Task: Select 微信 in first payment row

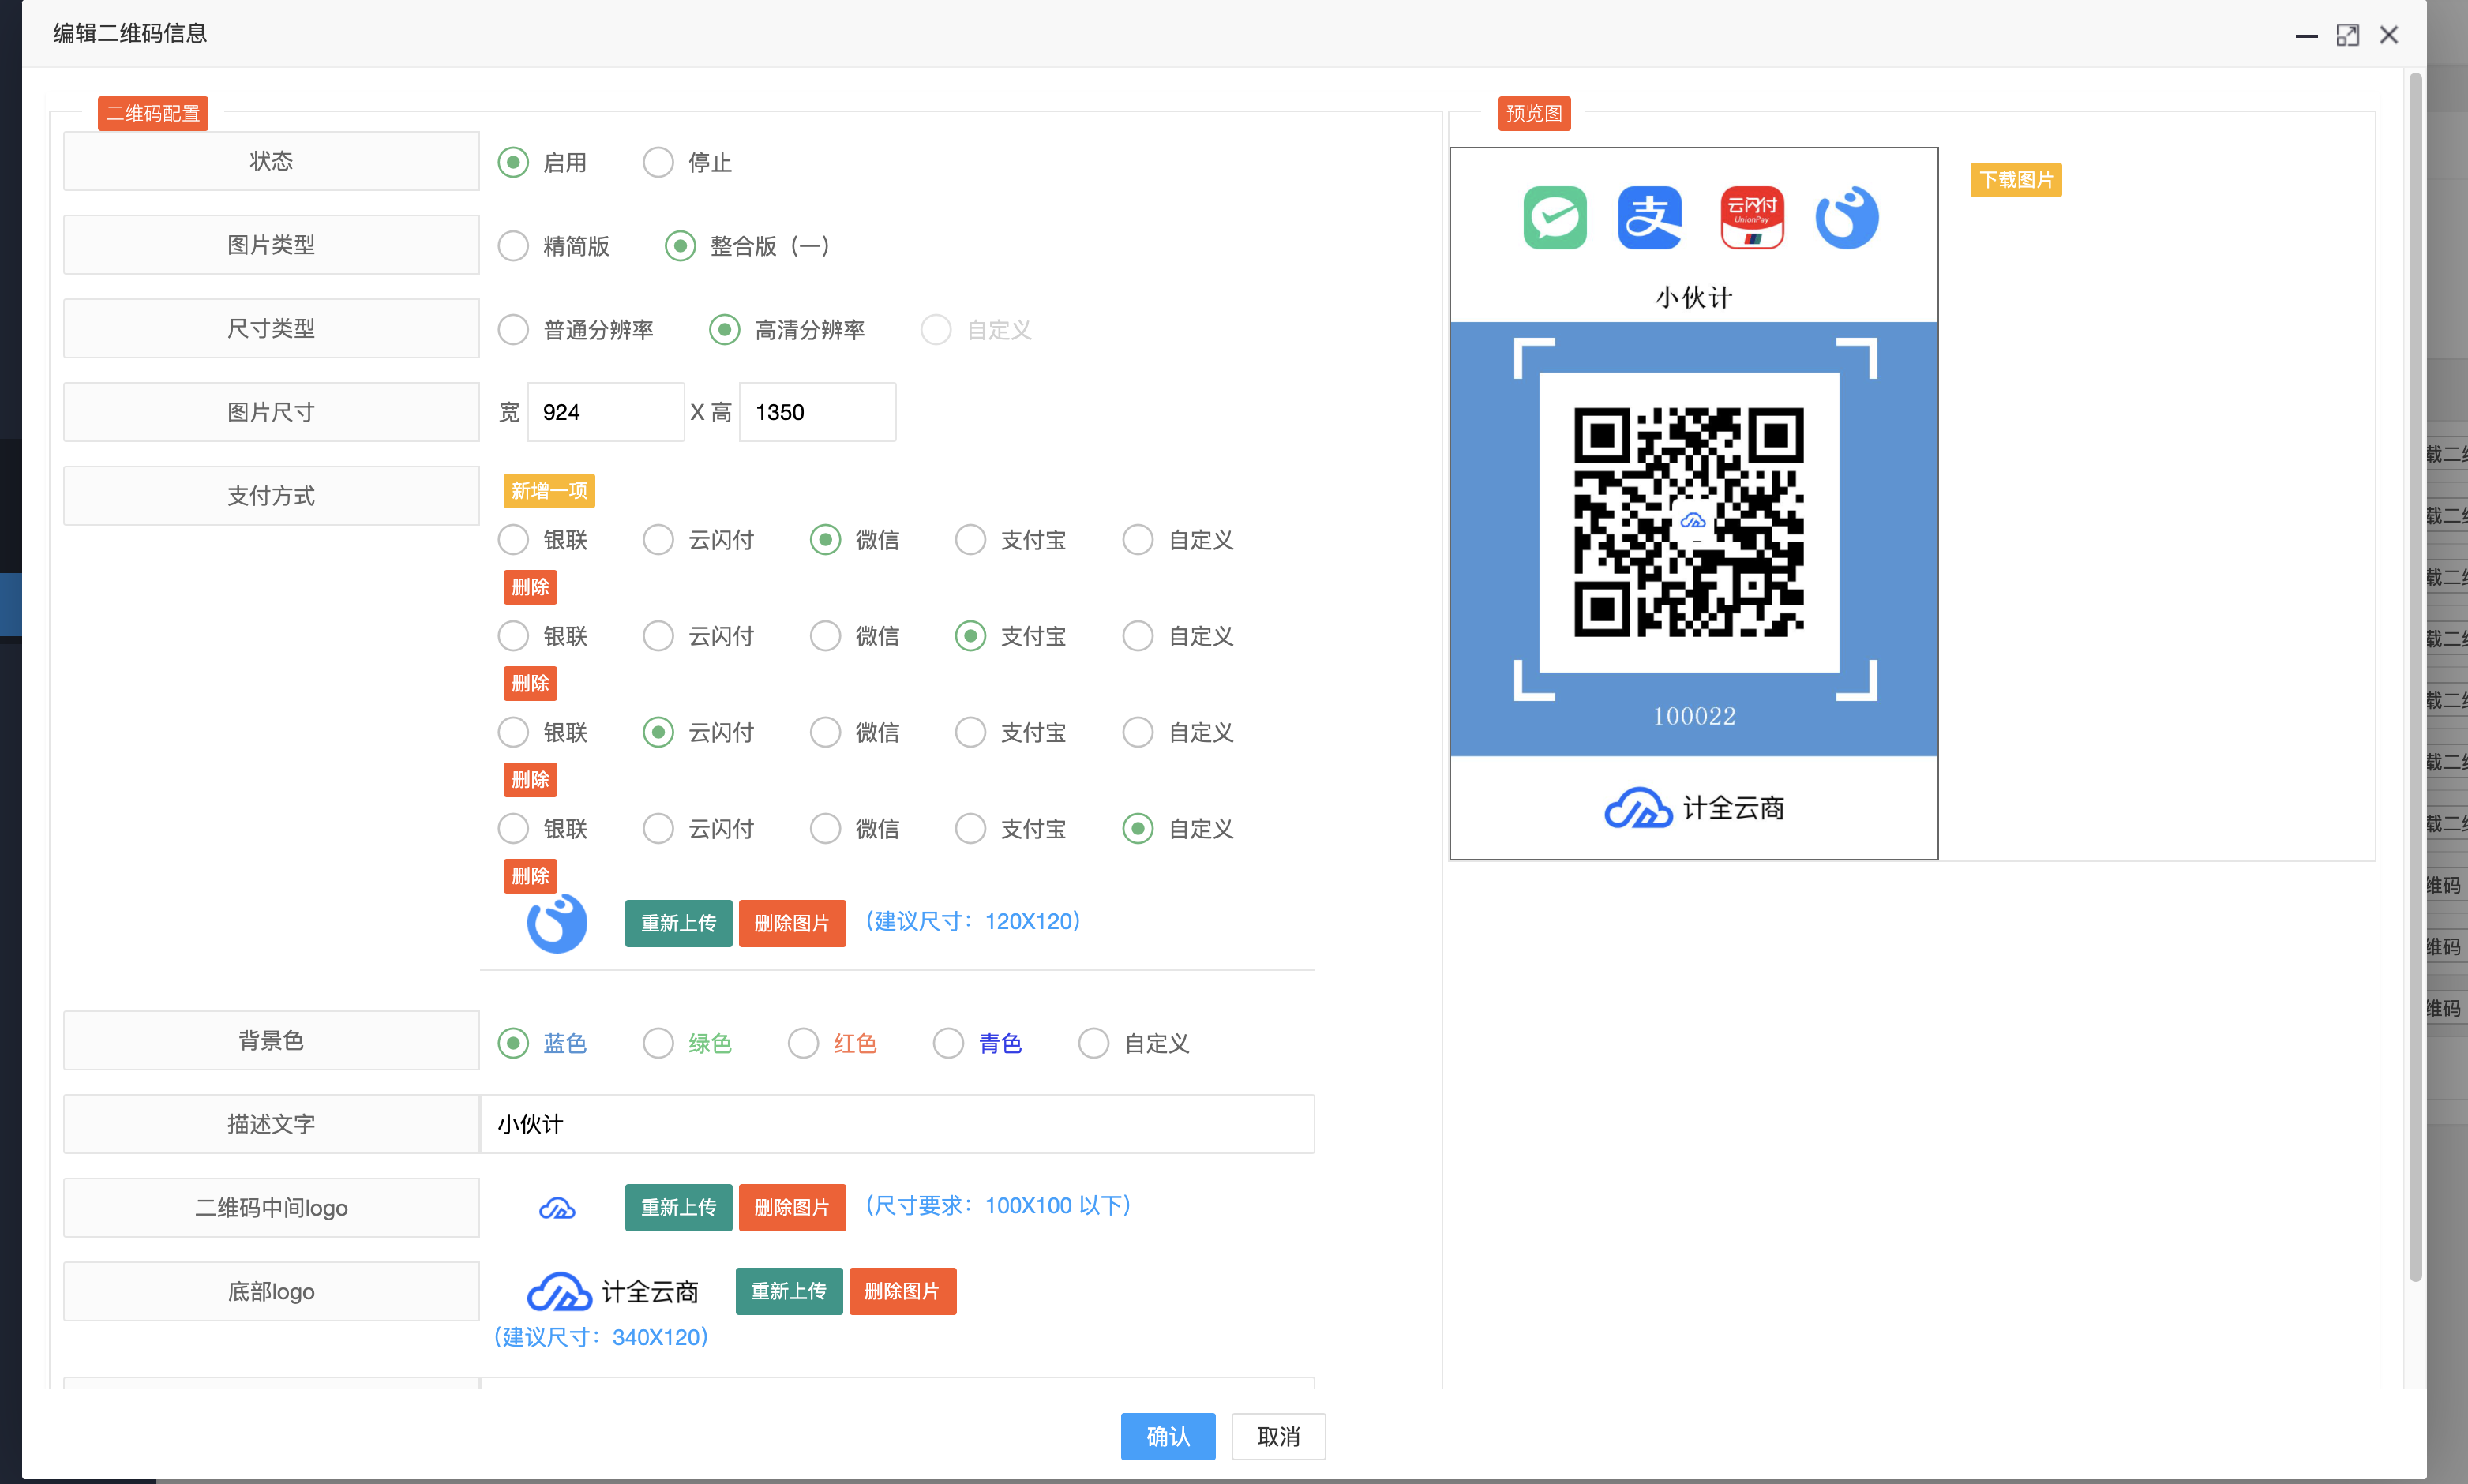Action: tap(825, 540)
